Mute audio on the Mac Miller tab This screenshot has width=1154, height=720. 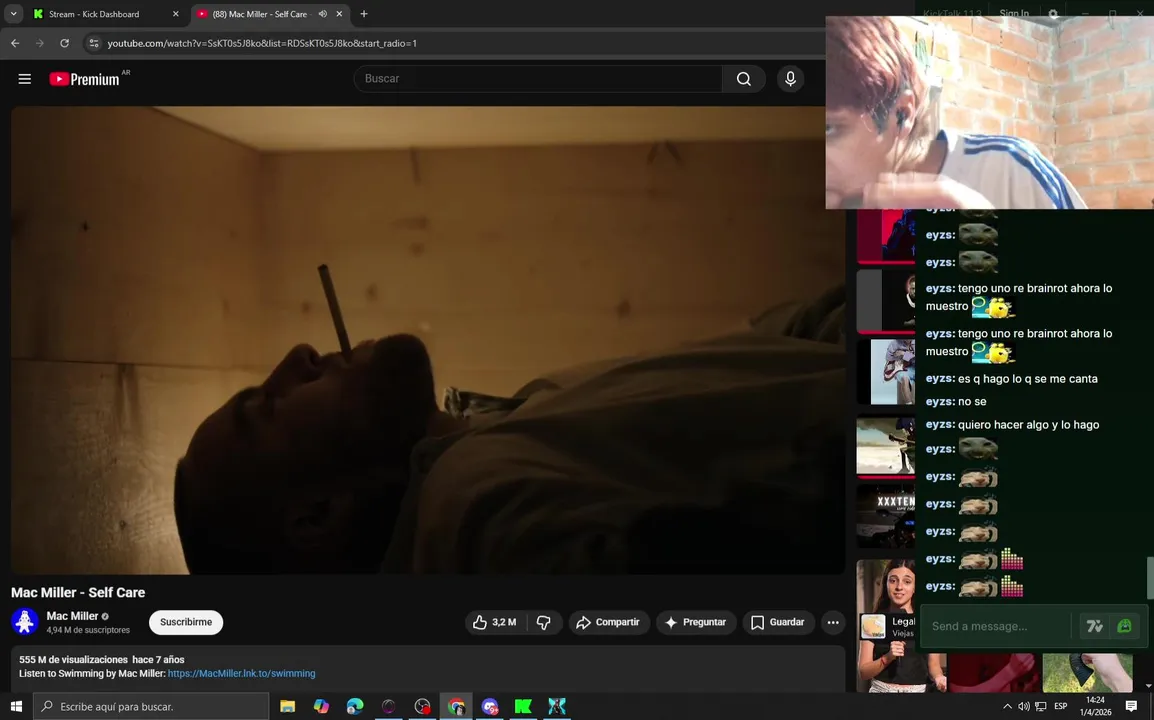[x=322, y=14]
